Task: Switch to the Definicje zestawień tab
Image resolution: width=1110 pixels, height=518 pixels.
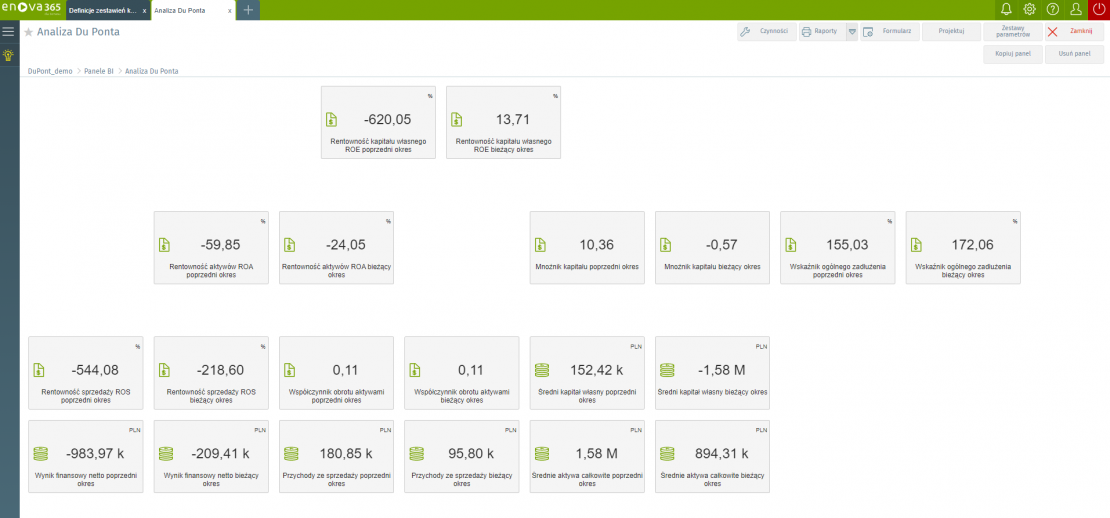Action: [x=102, y=10]
